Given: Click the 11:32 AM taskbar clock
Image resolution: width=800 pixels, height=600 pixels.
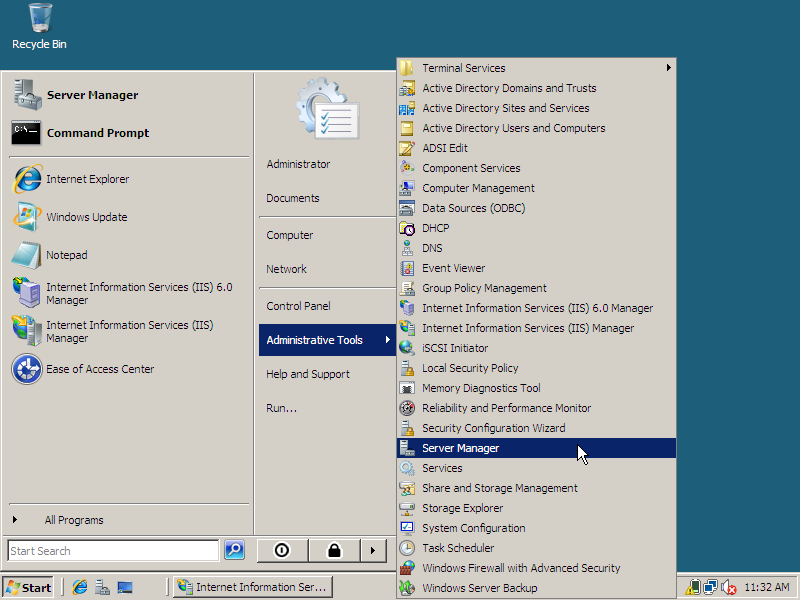Looking at the screenshot, I should (x=766, y=587).
